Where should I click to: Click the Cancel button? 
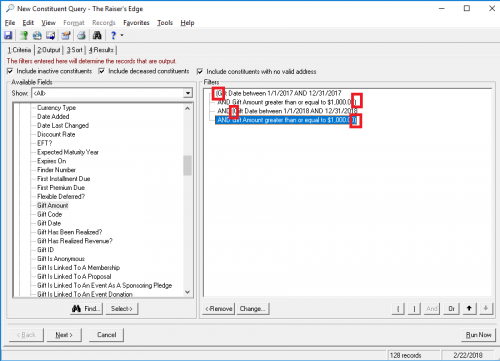tap(107, 335)
